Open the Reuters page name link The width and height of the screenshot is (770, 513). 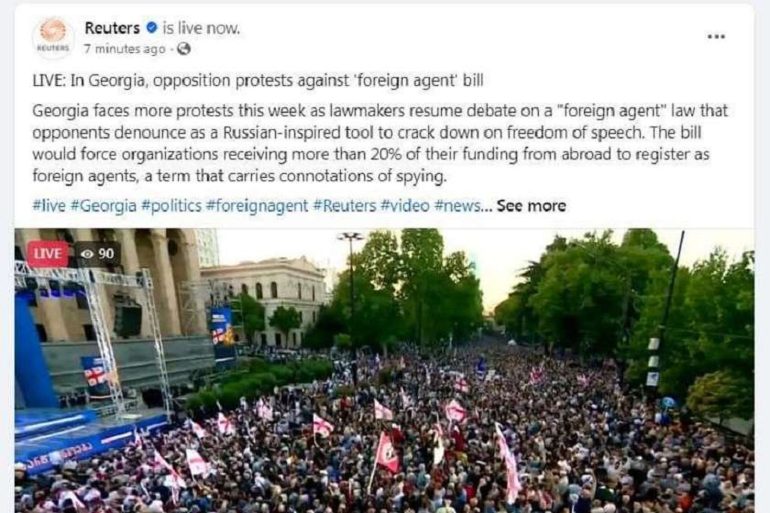(112, 28)
